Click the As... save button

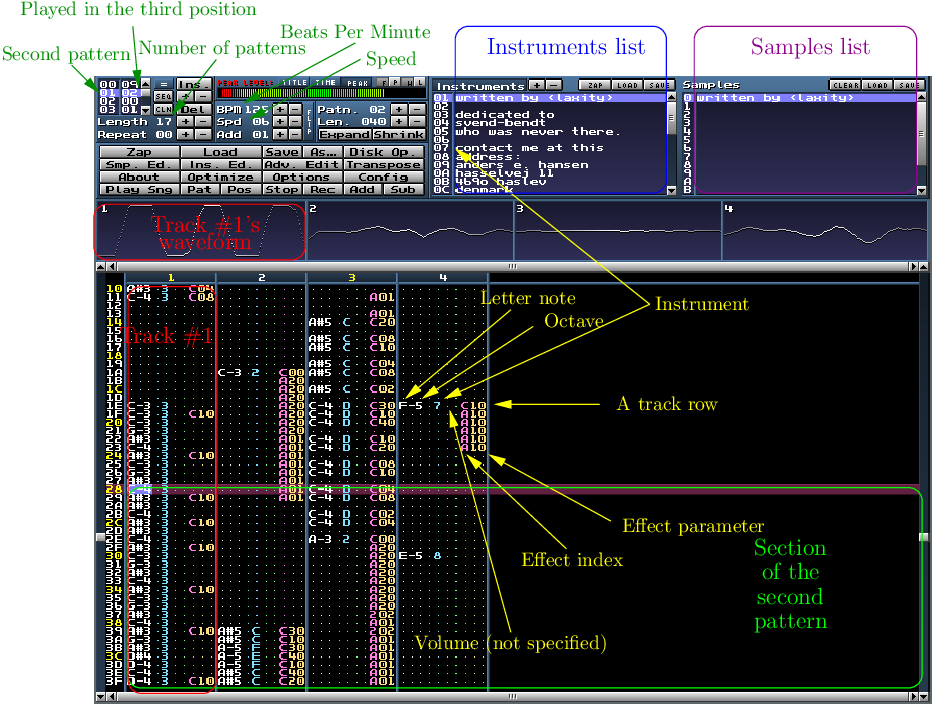(x=323, y=152)
